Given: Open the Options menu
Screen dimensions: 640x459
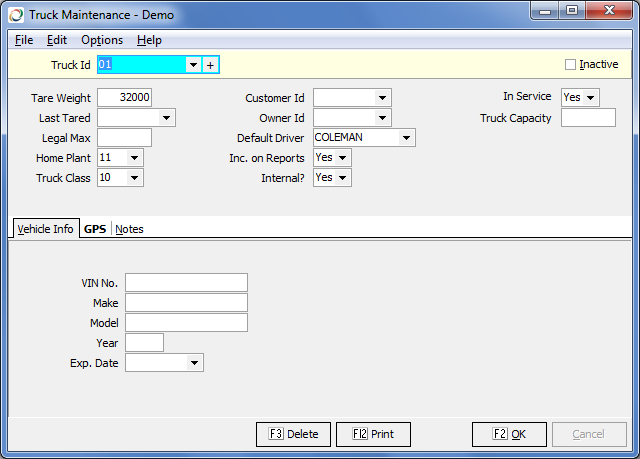Looking at the screenshot, I should 102,40.
